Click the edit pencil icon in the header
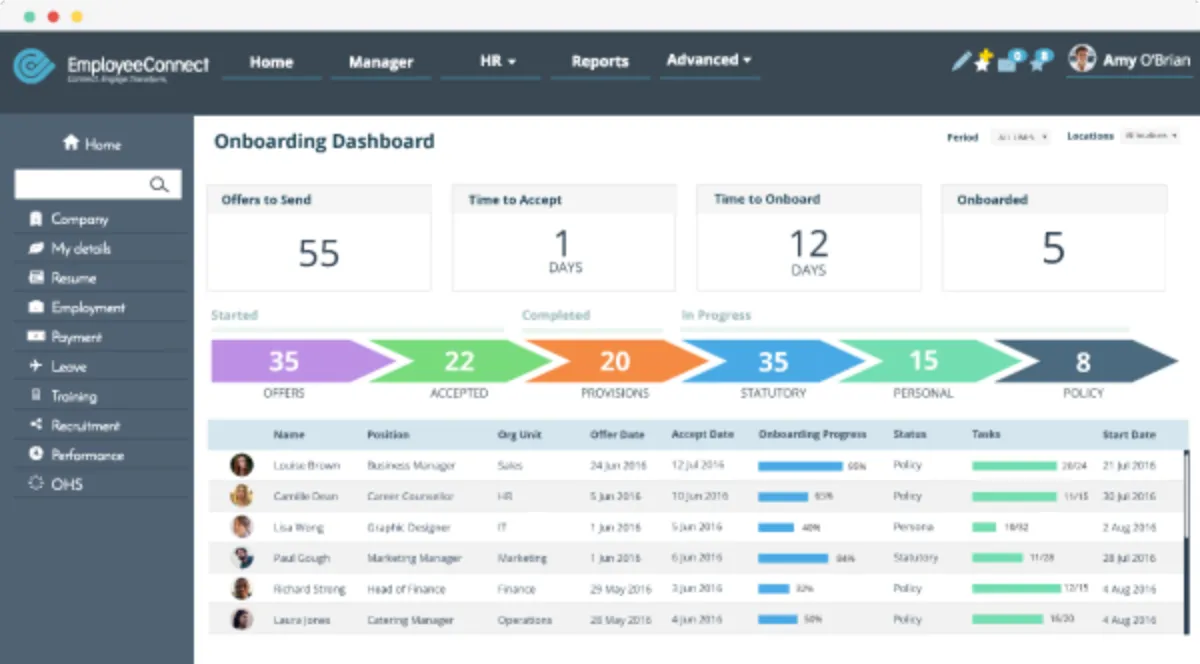This screenshot has height=664, width=1200. tap(959, 60)
